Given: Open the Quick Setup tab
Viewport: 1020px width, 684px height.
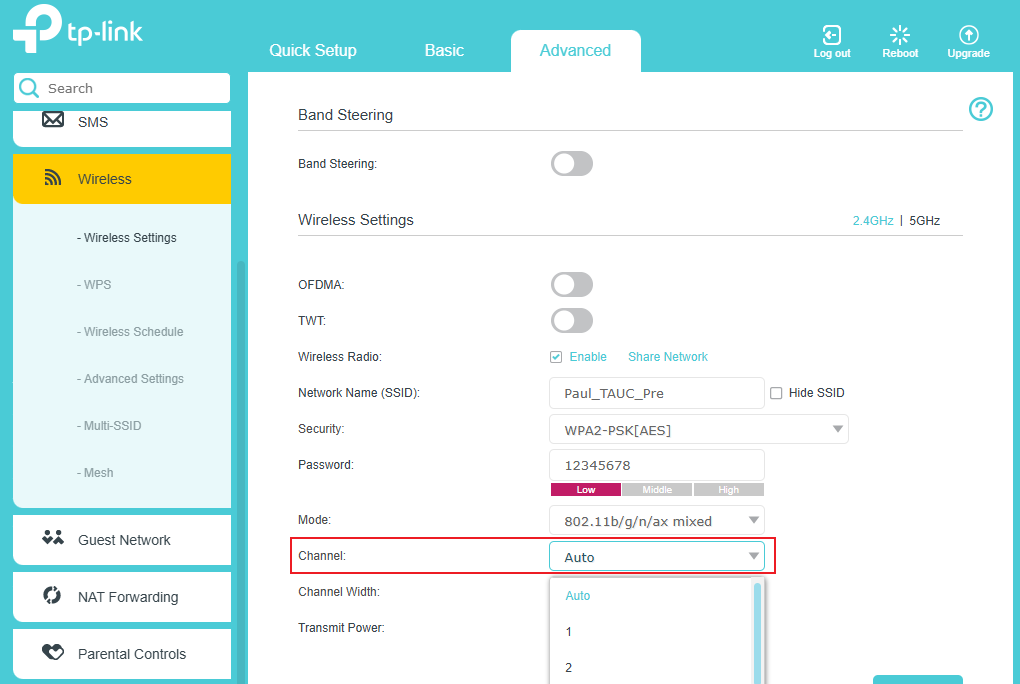Looking at the screenshot, I should tap(312, 48).
